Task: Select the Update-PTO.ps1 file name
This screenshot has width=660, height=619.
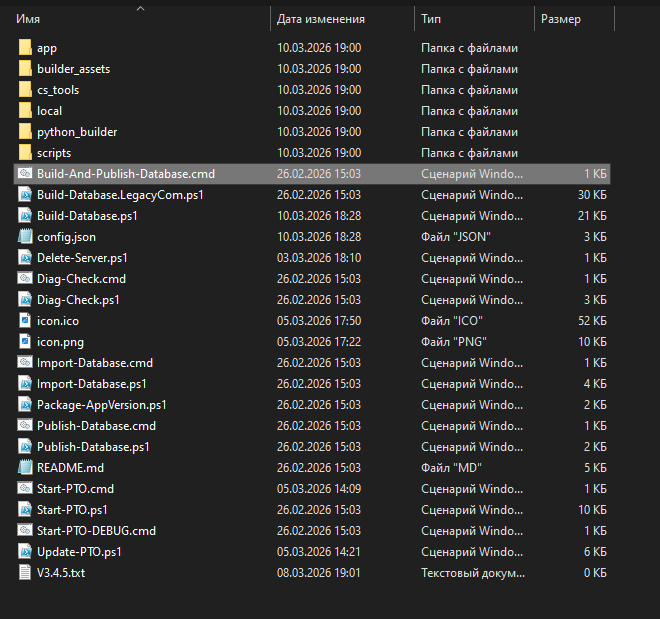Action: pyautogui.click(x=79, y=552)
